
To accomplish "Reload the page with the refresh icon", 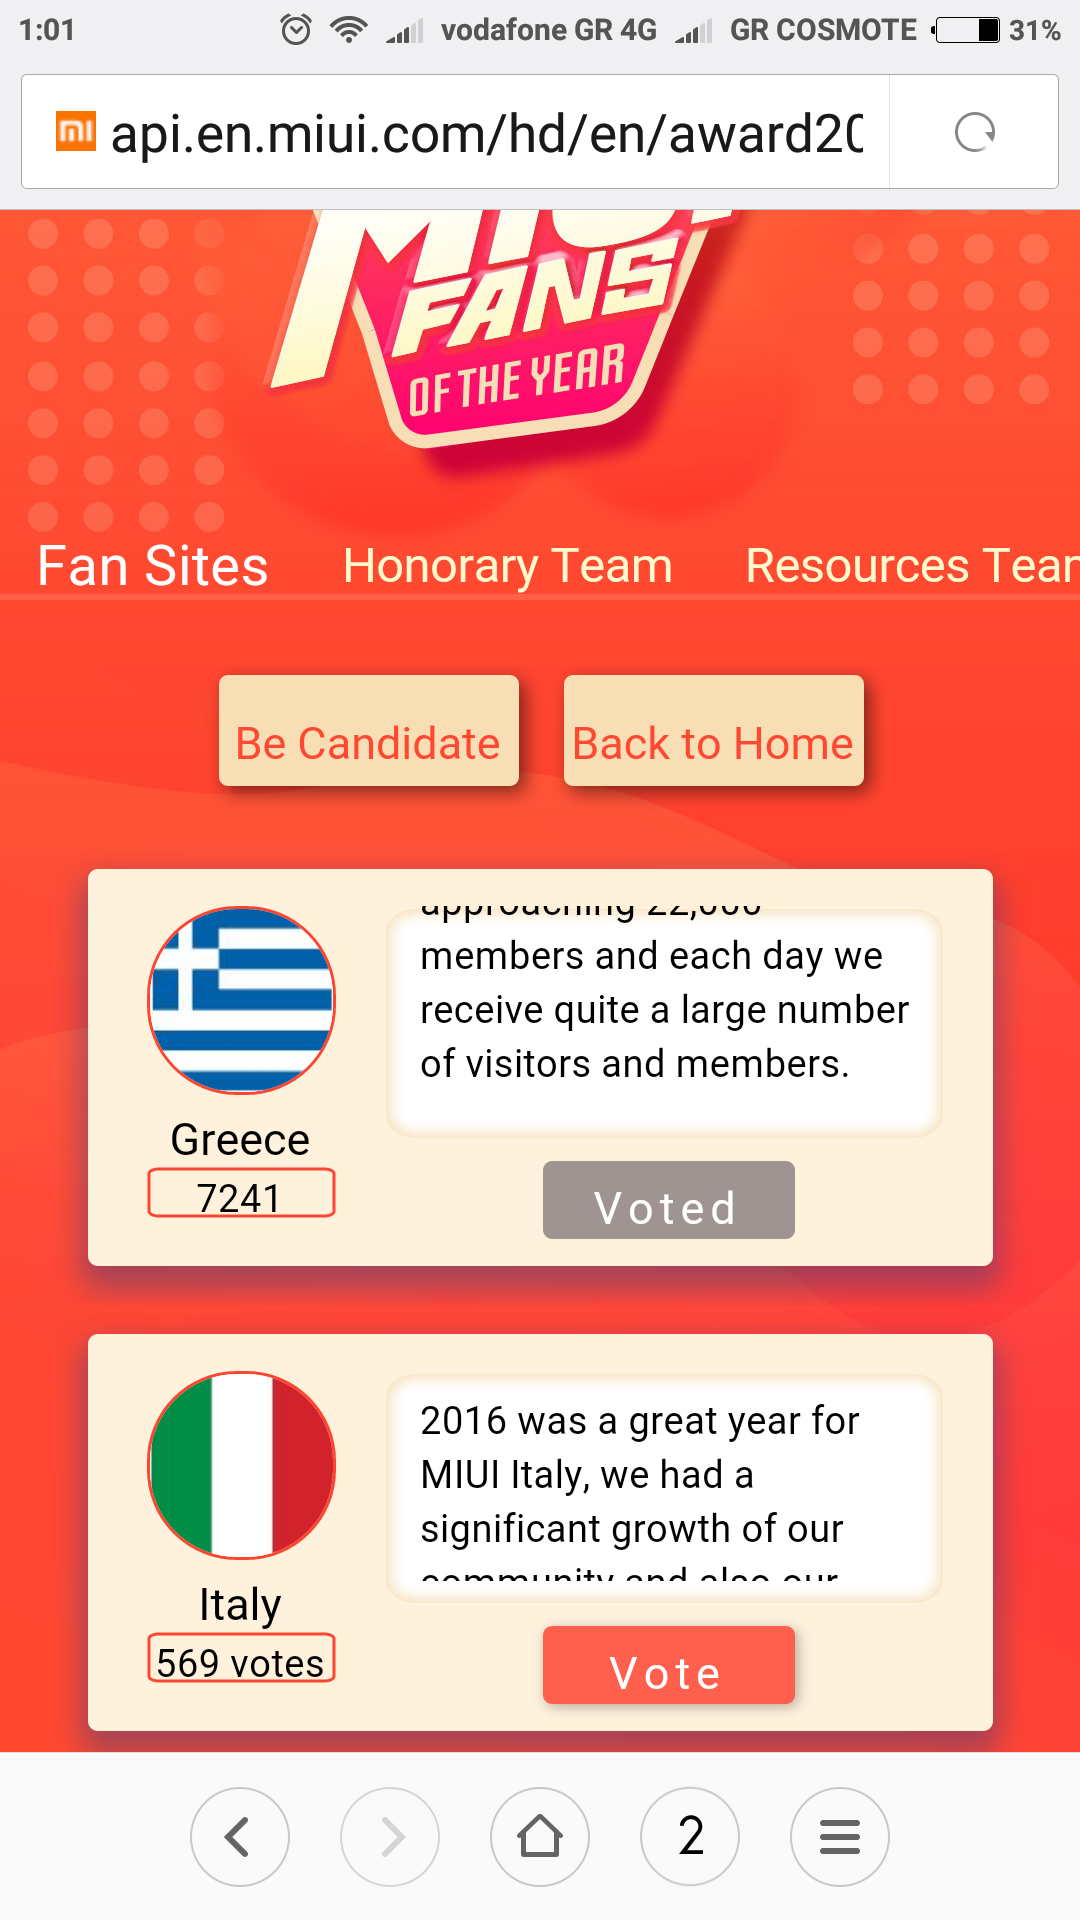I will pos(974,132).
